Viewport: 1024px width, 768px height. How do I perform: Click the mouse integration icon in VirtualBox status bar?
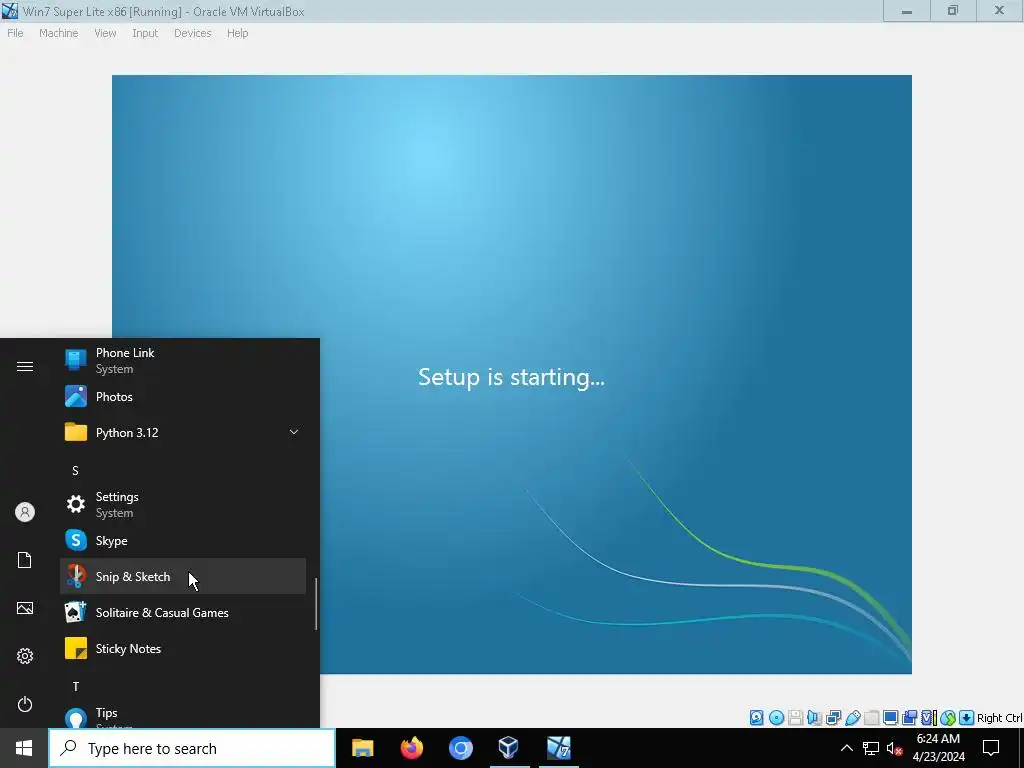pyautogui.click(x=948, y=718)
